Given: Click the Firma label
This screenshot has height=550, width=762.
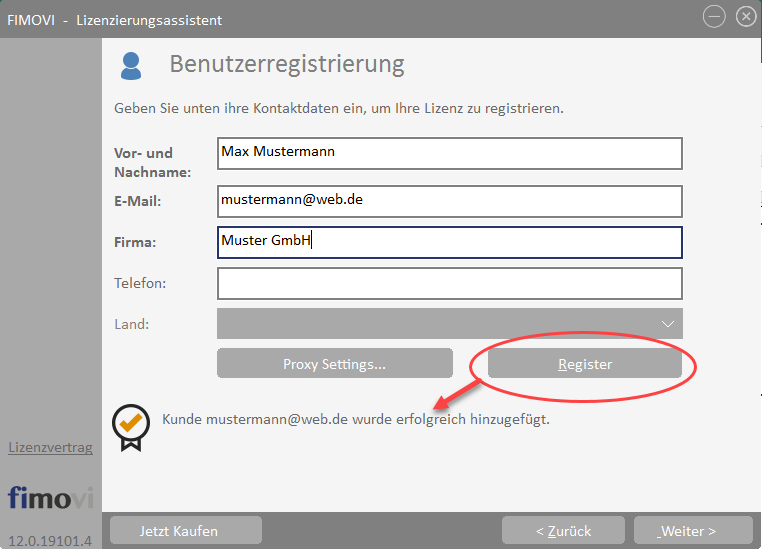Looking at the screenshot, I should [x=135, y=242].
